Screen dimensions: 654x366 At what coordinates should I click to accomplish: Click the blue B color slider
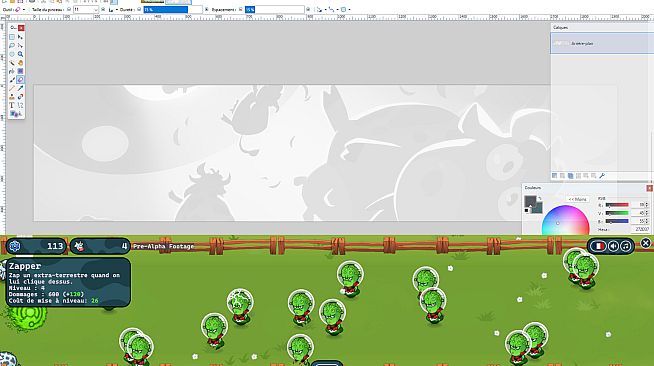617,221
